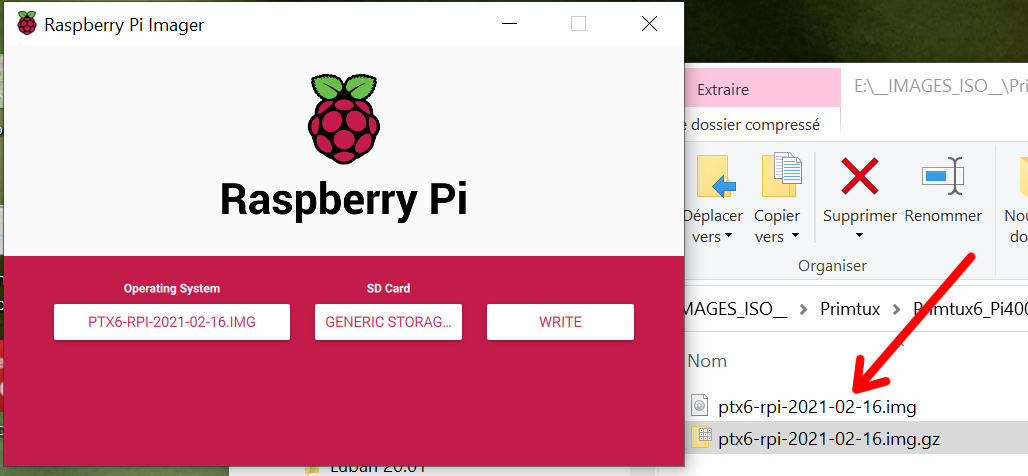
Task: Click the Renommer icon in Explorer ribbon
Action: point(943,176)
